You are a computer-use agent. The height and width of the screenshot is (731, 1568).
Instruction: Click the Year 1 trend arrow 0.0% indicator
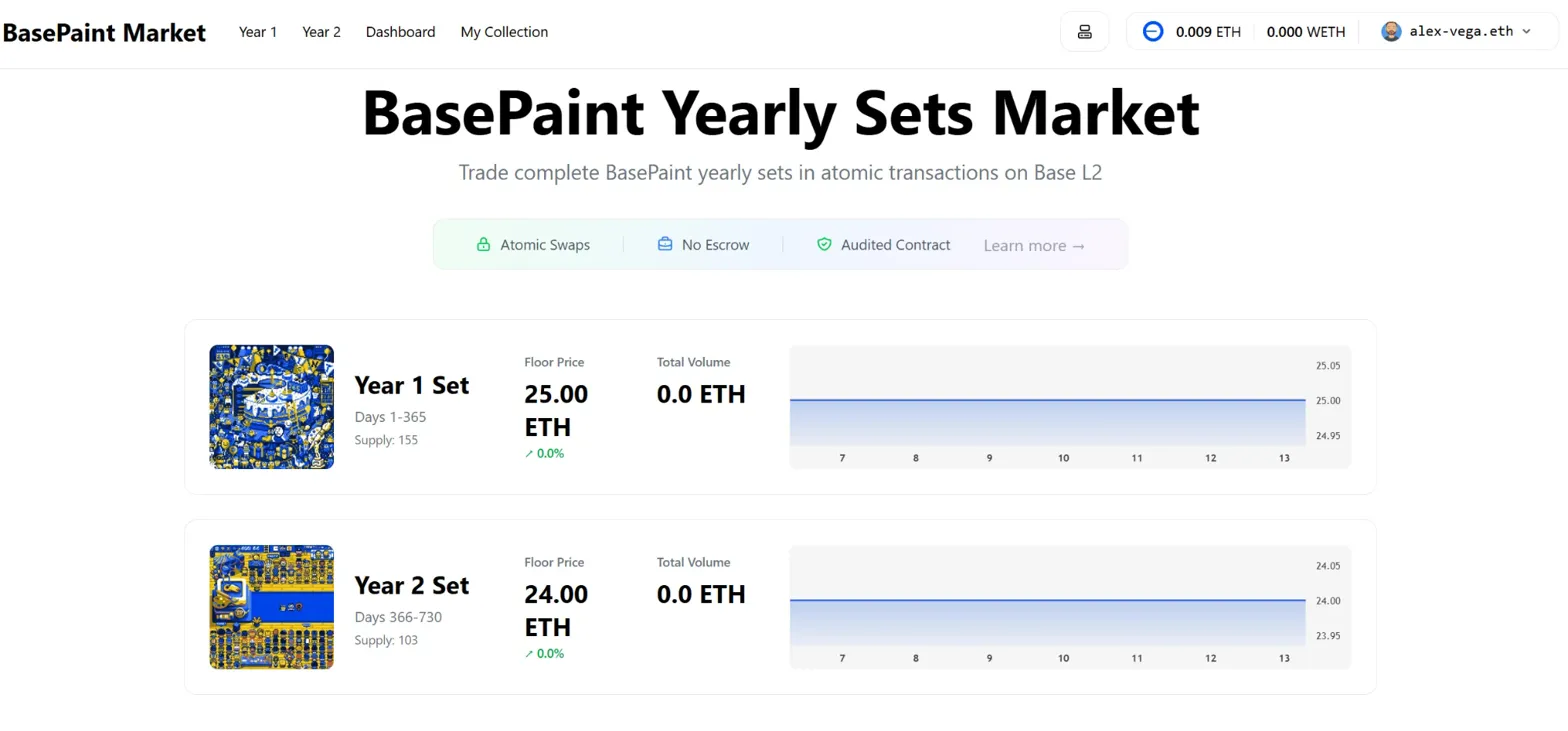(x=544, y=453)
